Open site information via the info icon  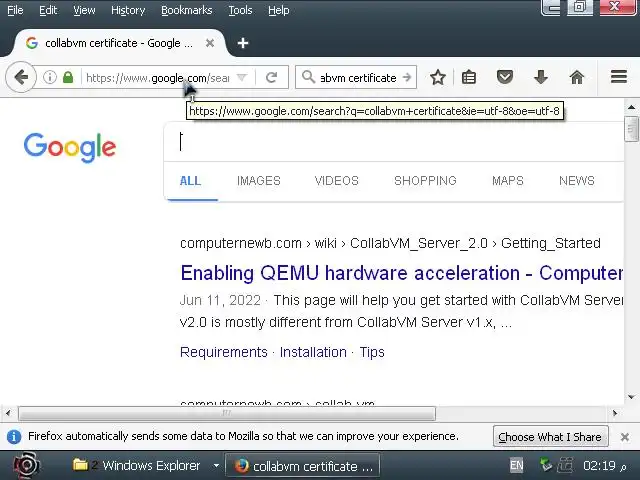(x=50, y=77)
